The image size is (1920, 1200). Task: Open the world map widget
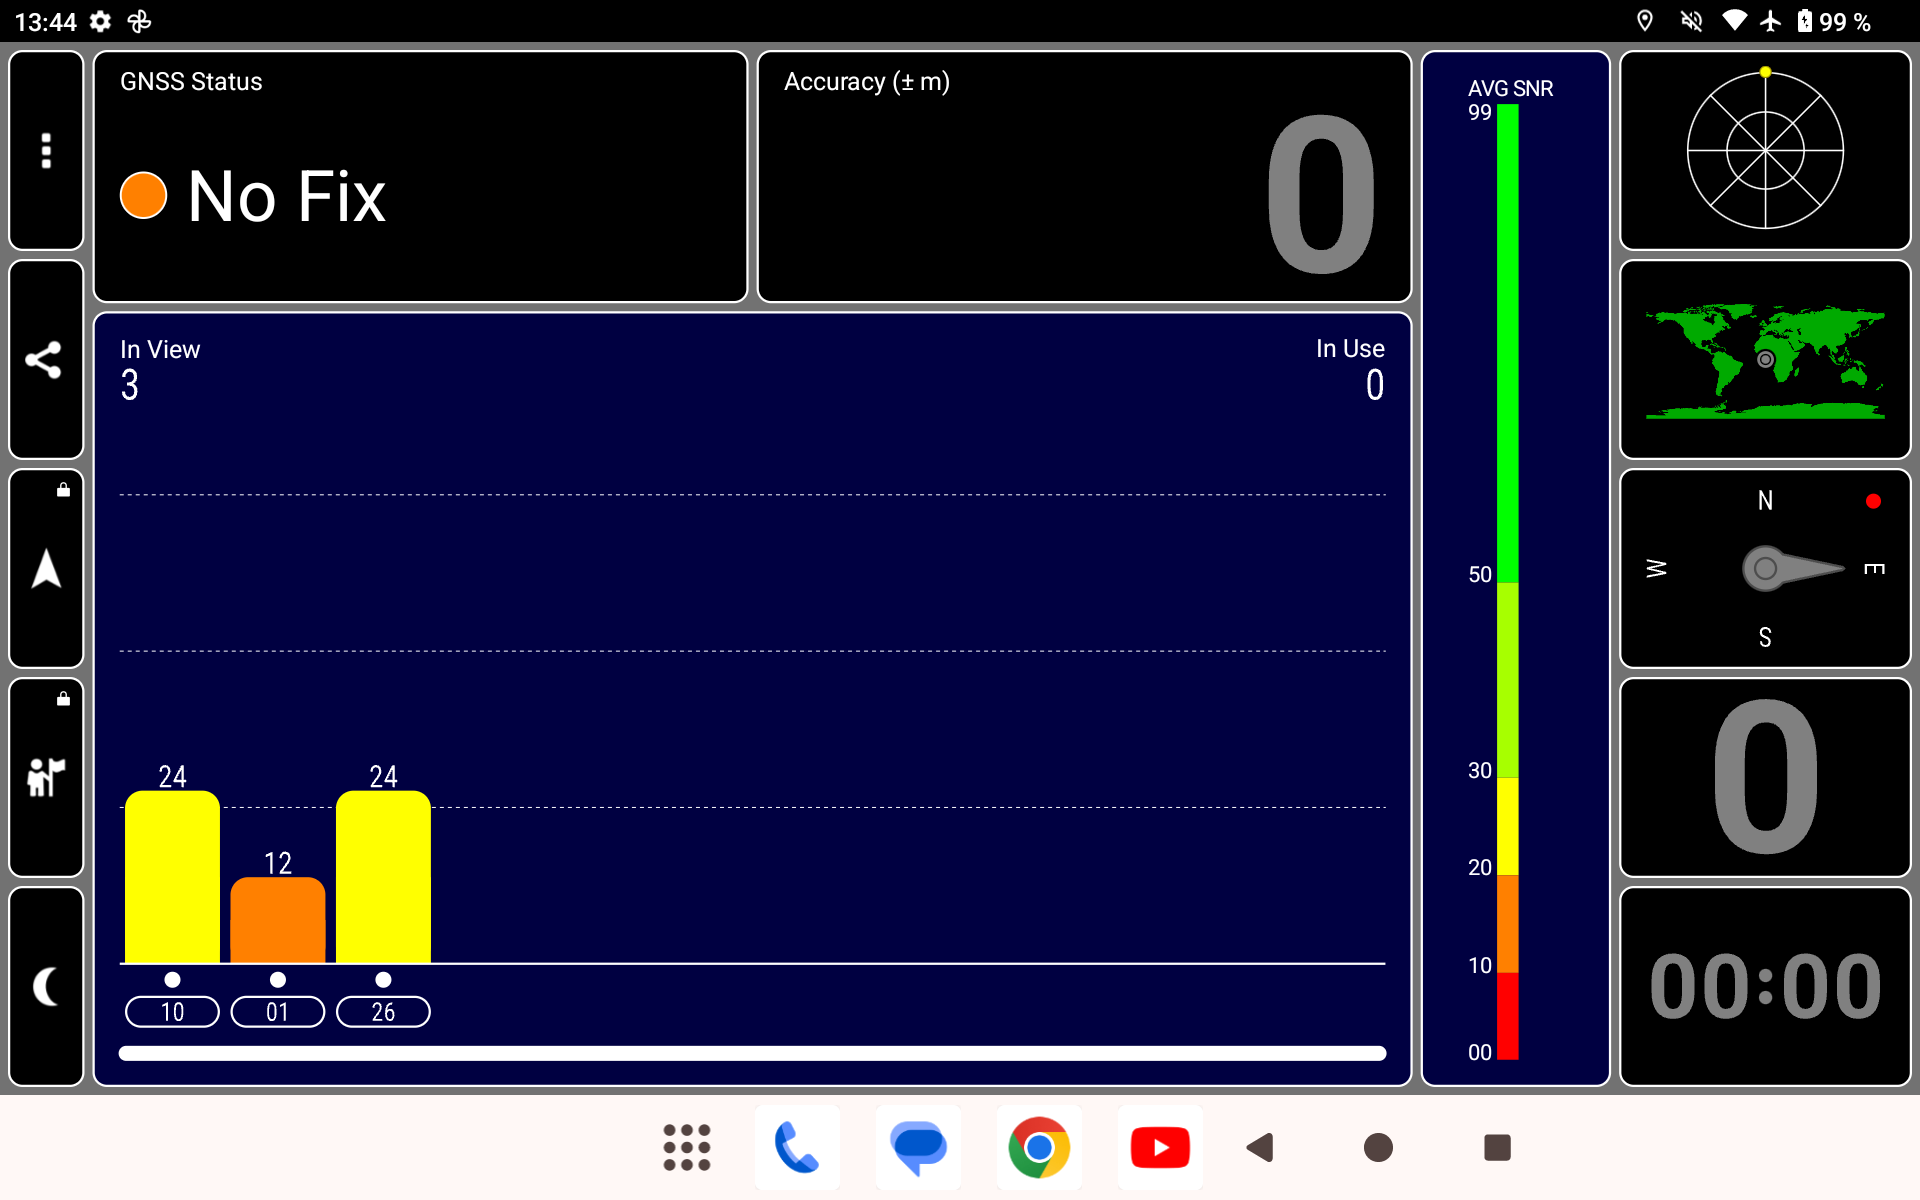[1764, 360]
